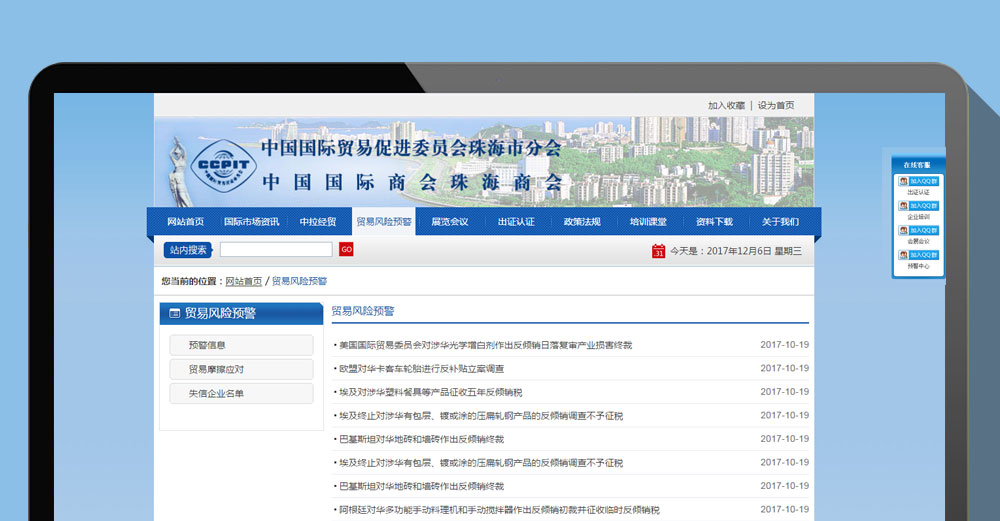
Task: Open the 贸易摩擦应对 sidebar category
Action: 241,369
